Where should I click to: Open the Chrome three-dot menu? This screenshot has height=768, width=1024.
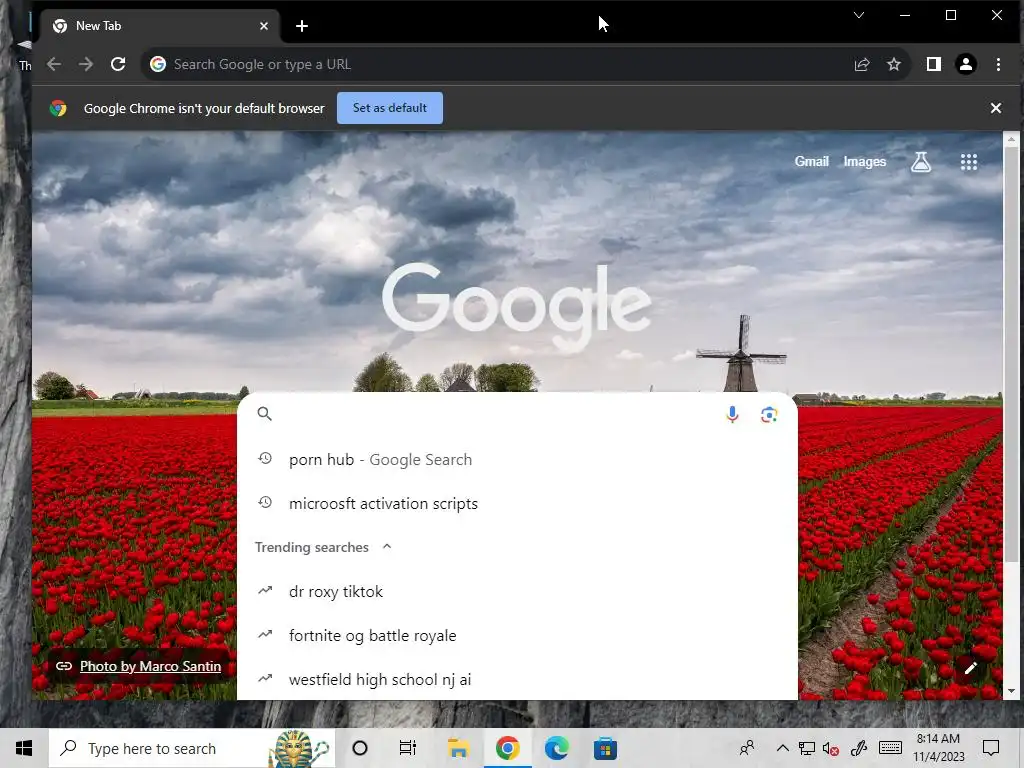tap(998, 64)
